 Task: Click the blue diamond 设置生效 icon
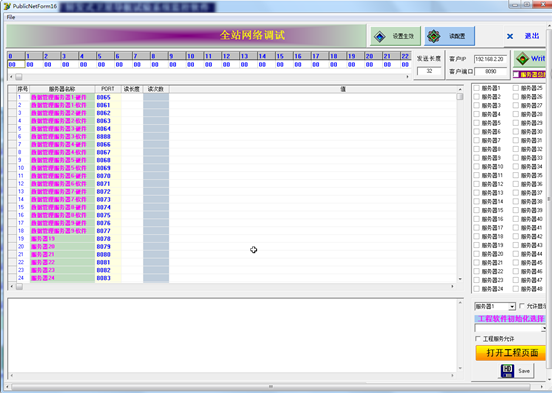(x=380, y=36)
